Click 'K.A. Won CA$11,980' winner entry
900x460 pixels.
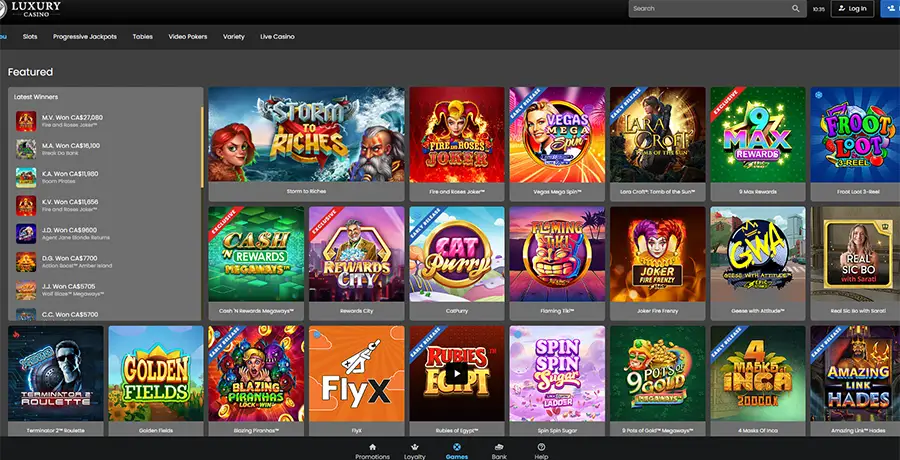(70, 173)
